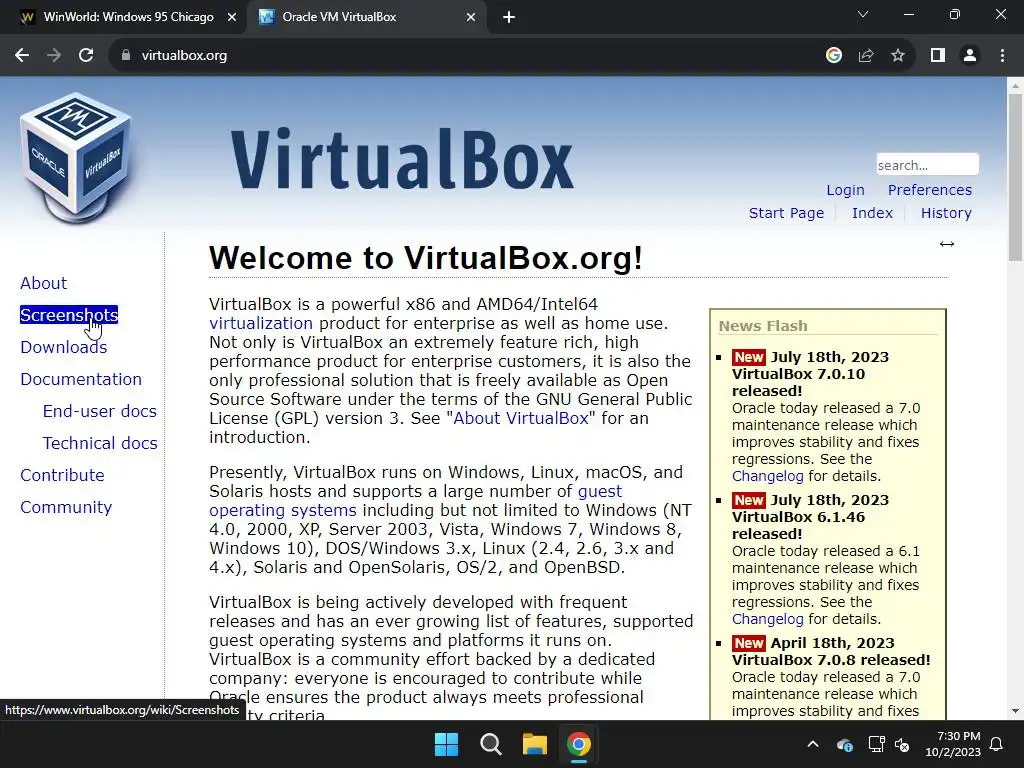Open the History link
The height and width of the screenshot is (768, 1024).
[946, 214]
